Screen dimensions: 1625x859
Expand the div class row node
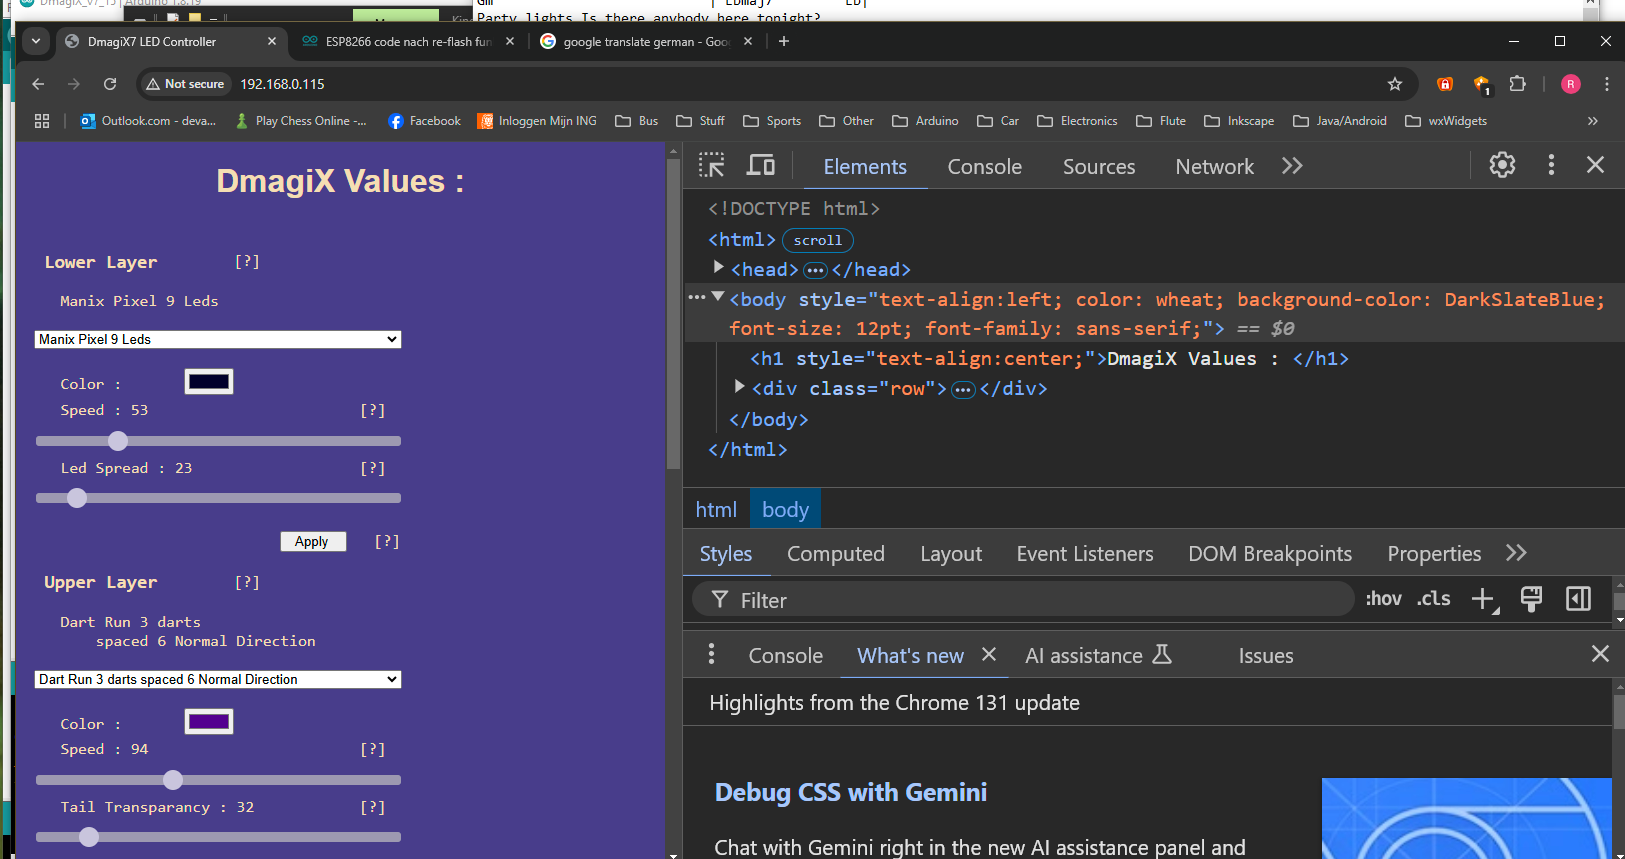tap(740, 387)
